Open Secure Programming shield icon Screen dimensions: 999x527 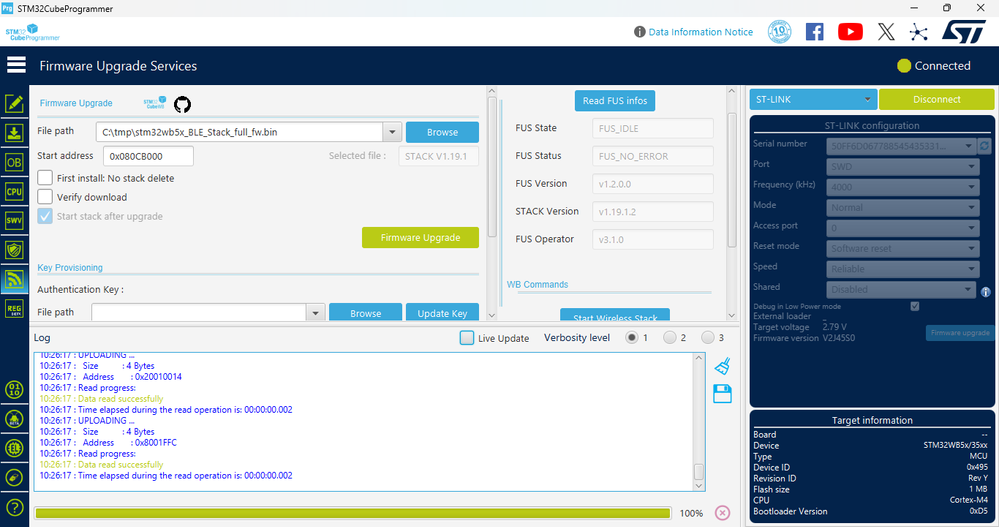point(14,250)
